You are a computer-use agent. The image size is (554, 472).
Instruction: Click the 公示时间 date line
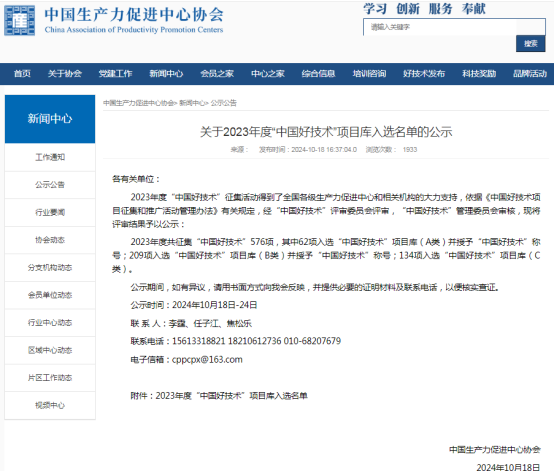[194, 305]
